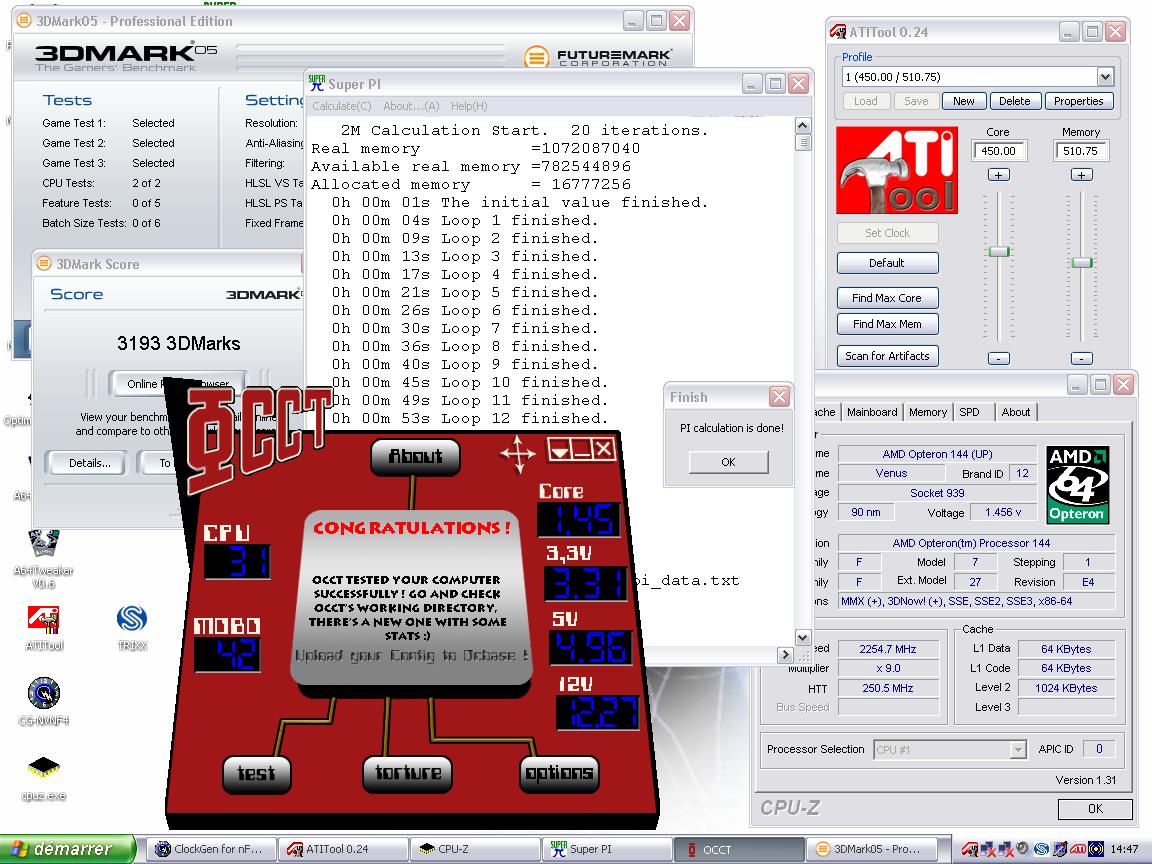Click Super PI scrollbar up arrow
Image resolution: width=1152 pixels, height=864 pixels.
click(x=802, y=126)
